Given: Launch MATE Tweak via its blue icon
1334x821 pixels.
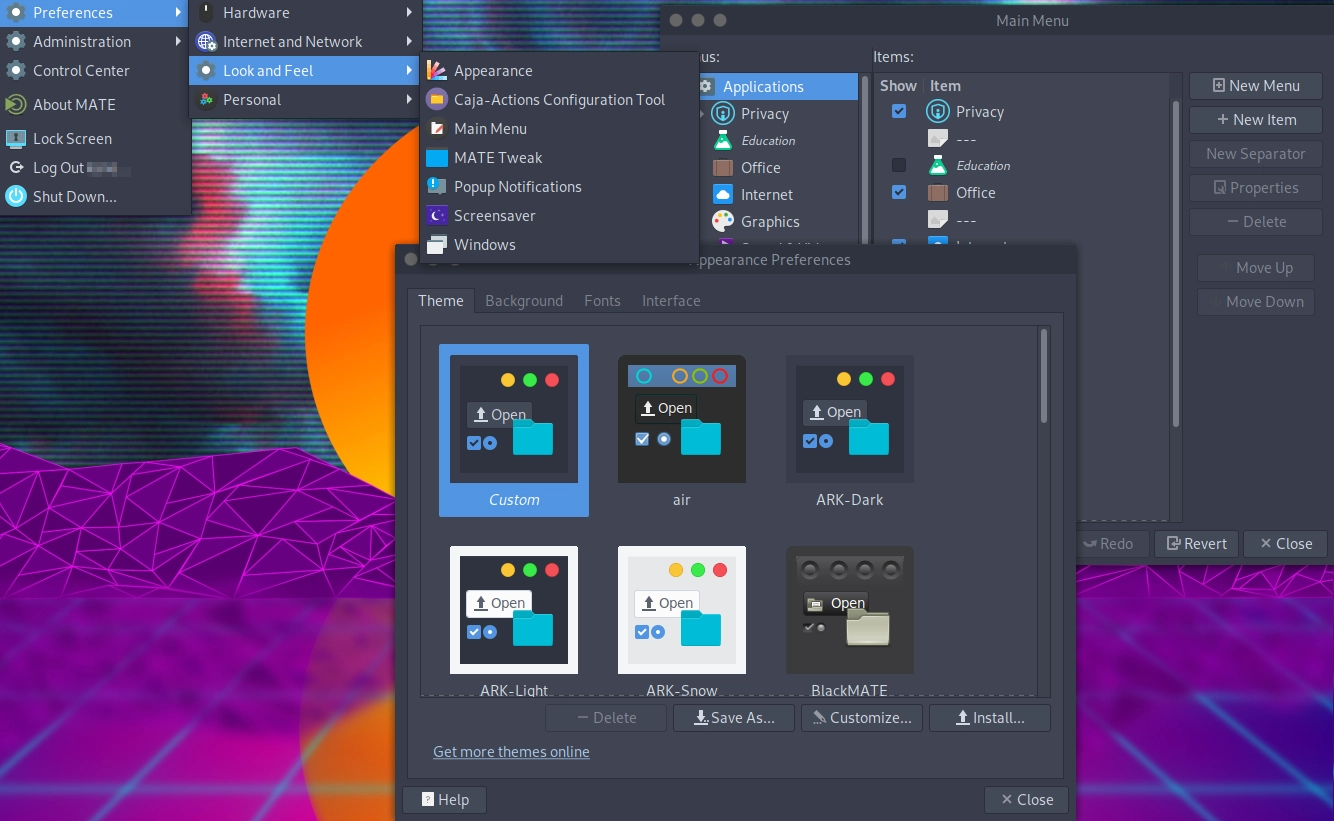Looking at the screenshot, I should coord(436,158).
